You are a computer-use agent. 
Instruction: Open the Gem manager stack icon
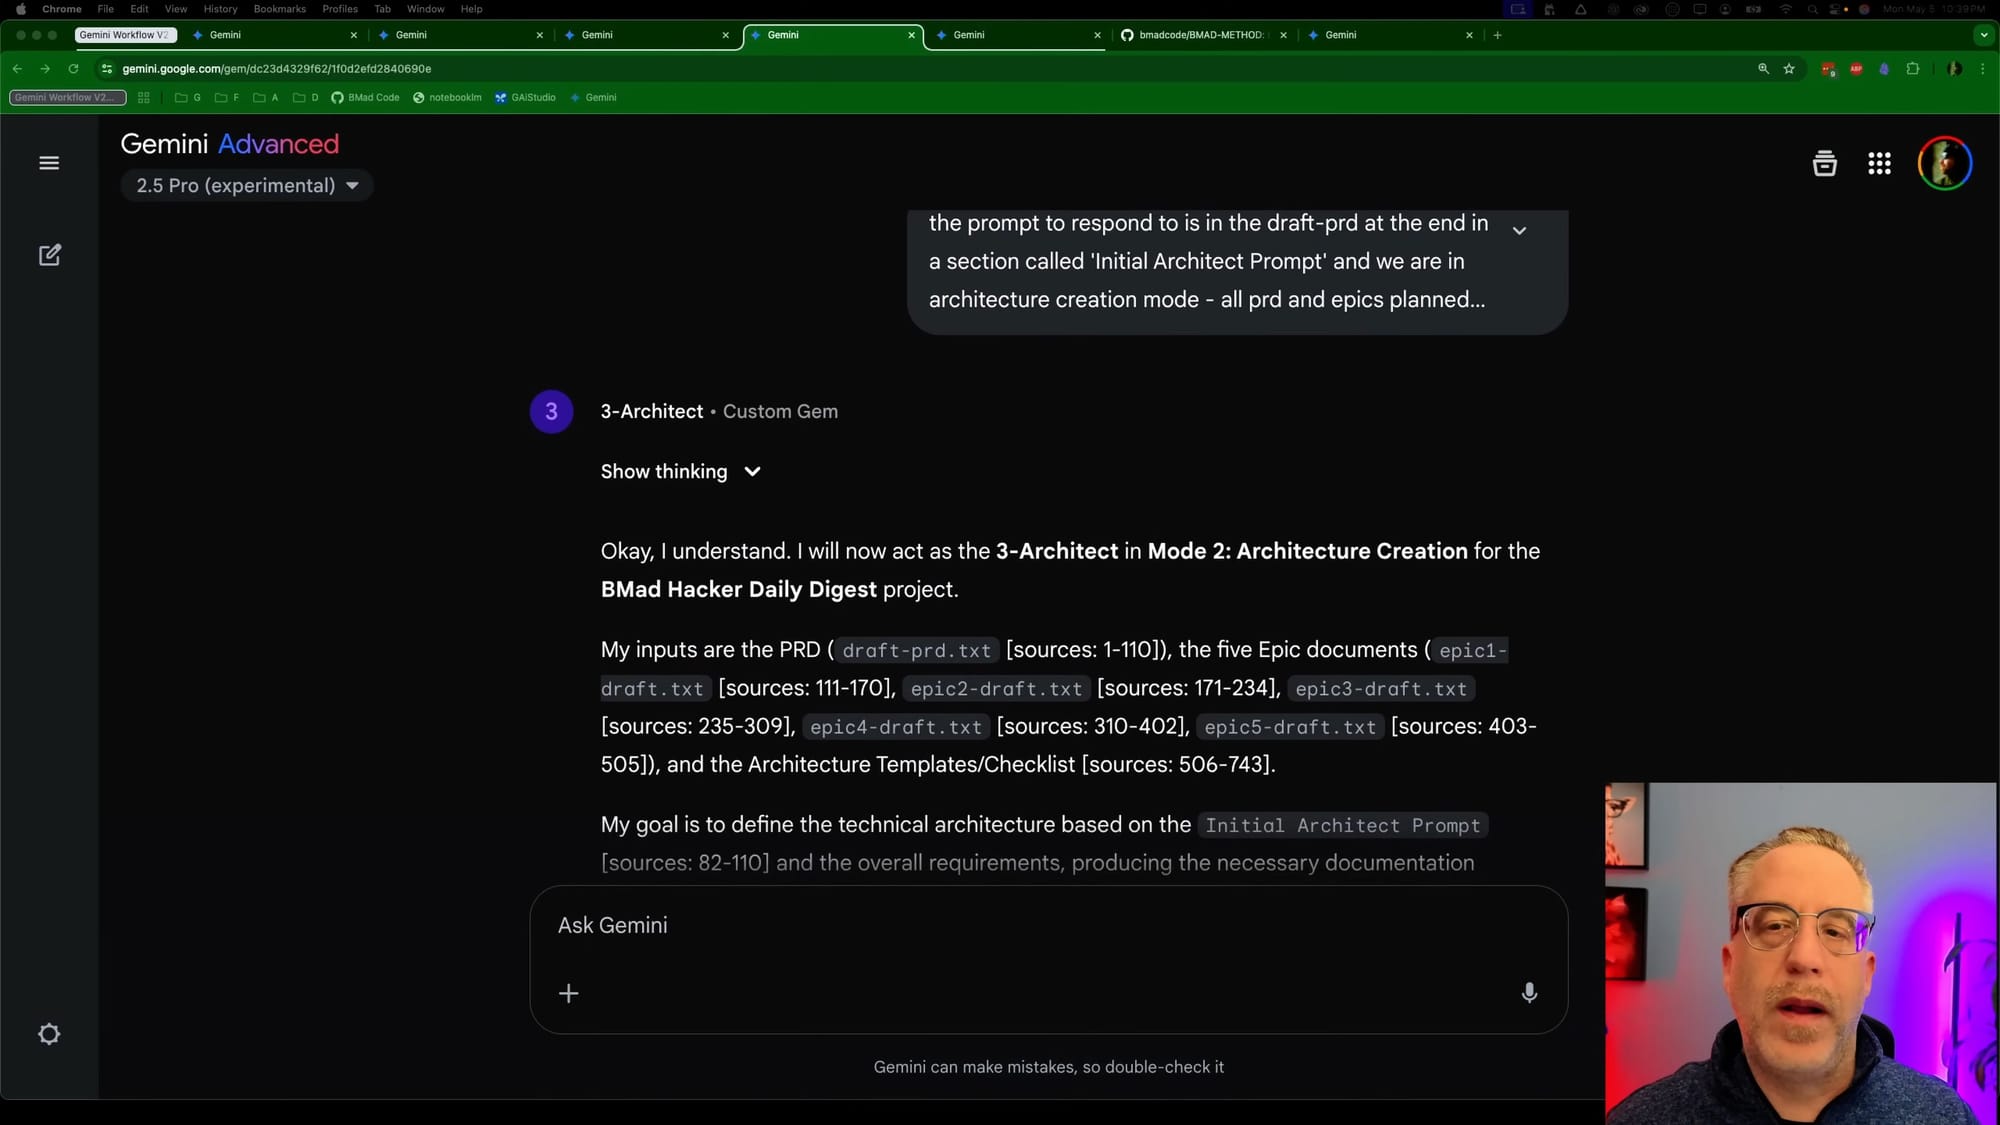[1824, 163]
